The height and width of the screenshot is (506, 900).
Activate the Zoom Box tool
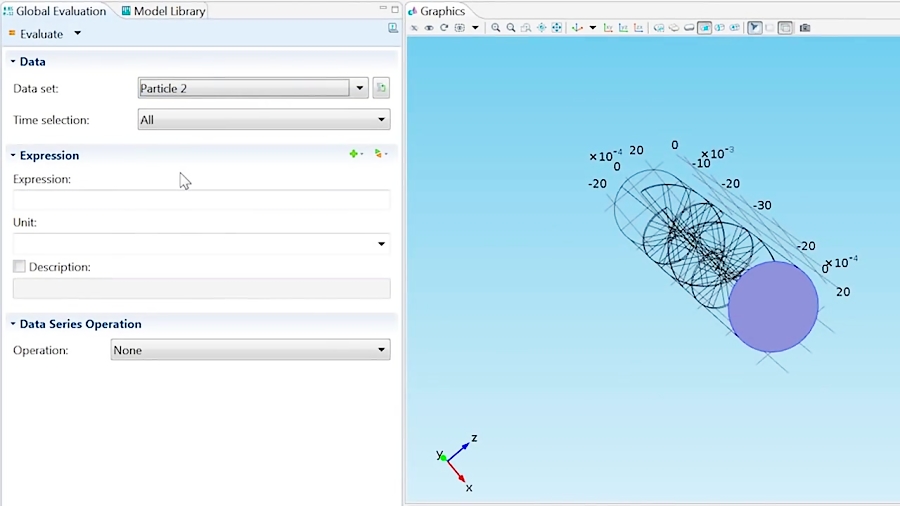526,28
